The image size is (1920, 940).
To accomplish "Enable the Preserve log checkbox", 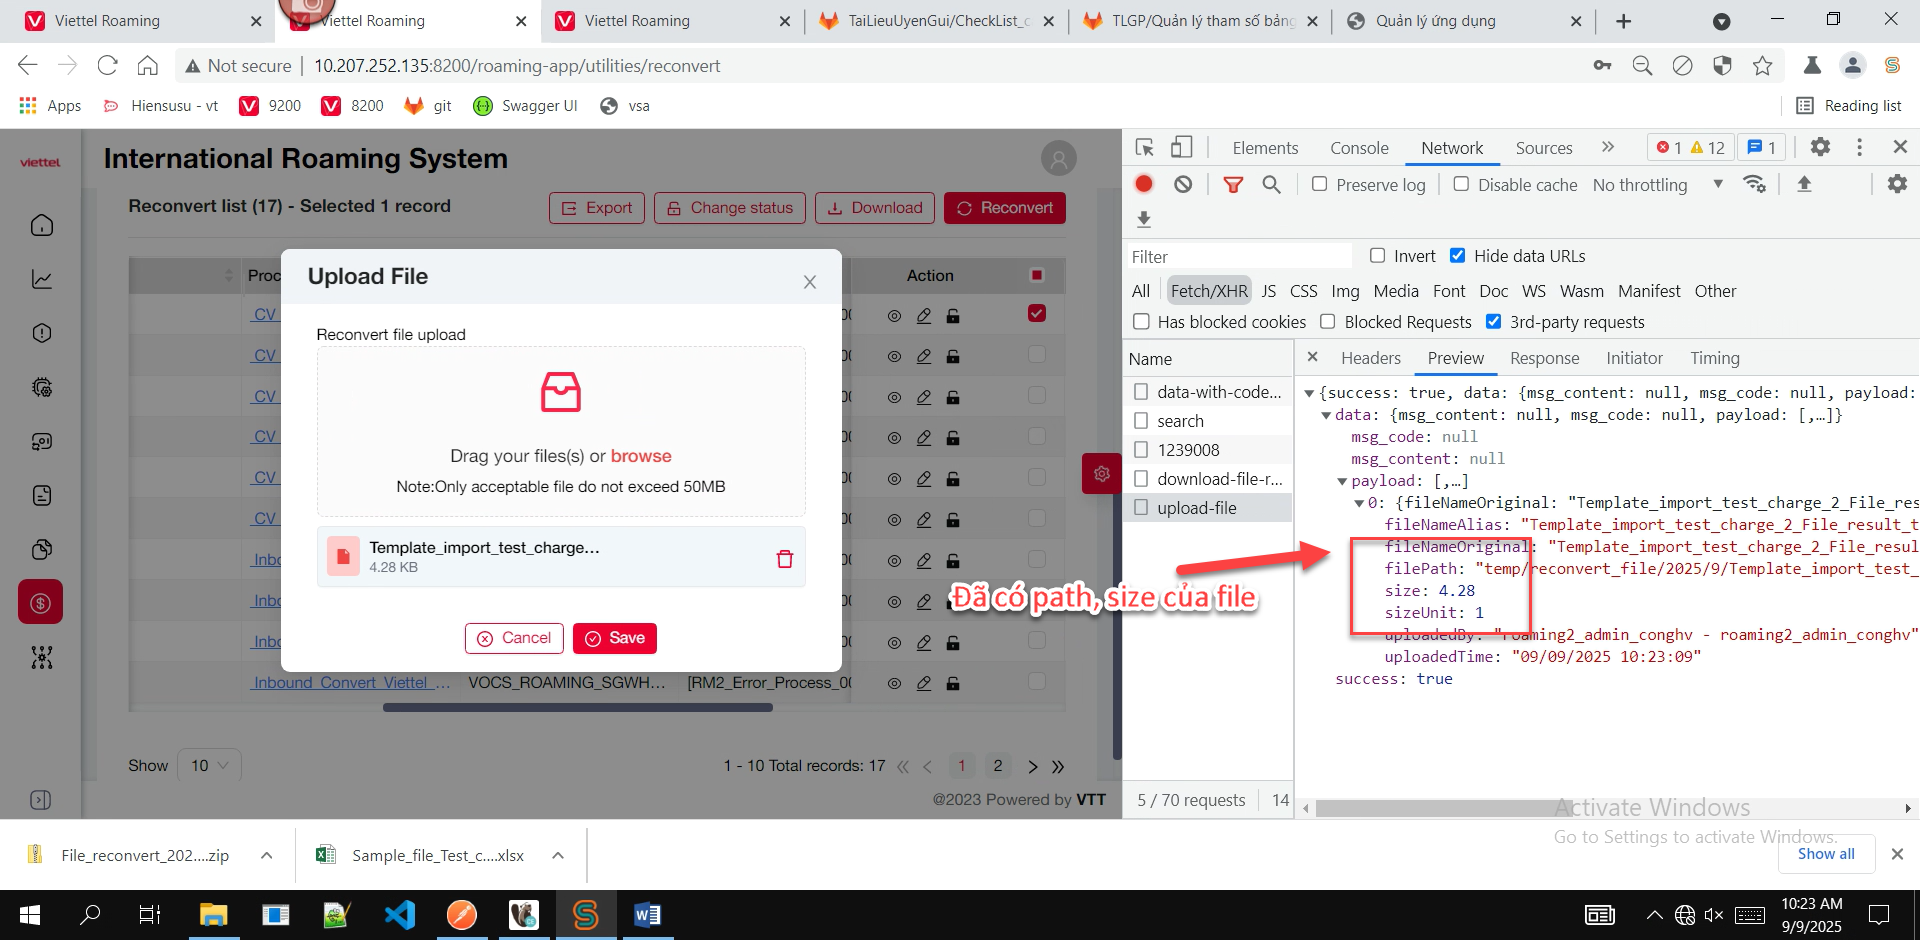I will point(1320,184).
